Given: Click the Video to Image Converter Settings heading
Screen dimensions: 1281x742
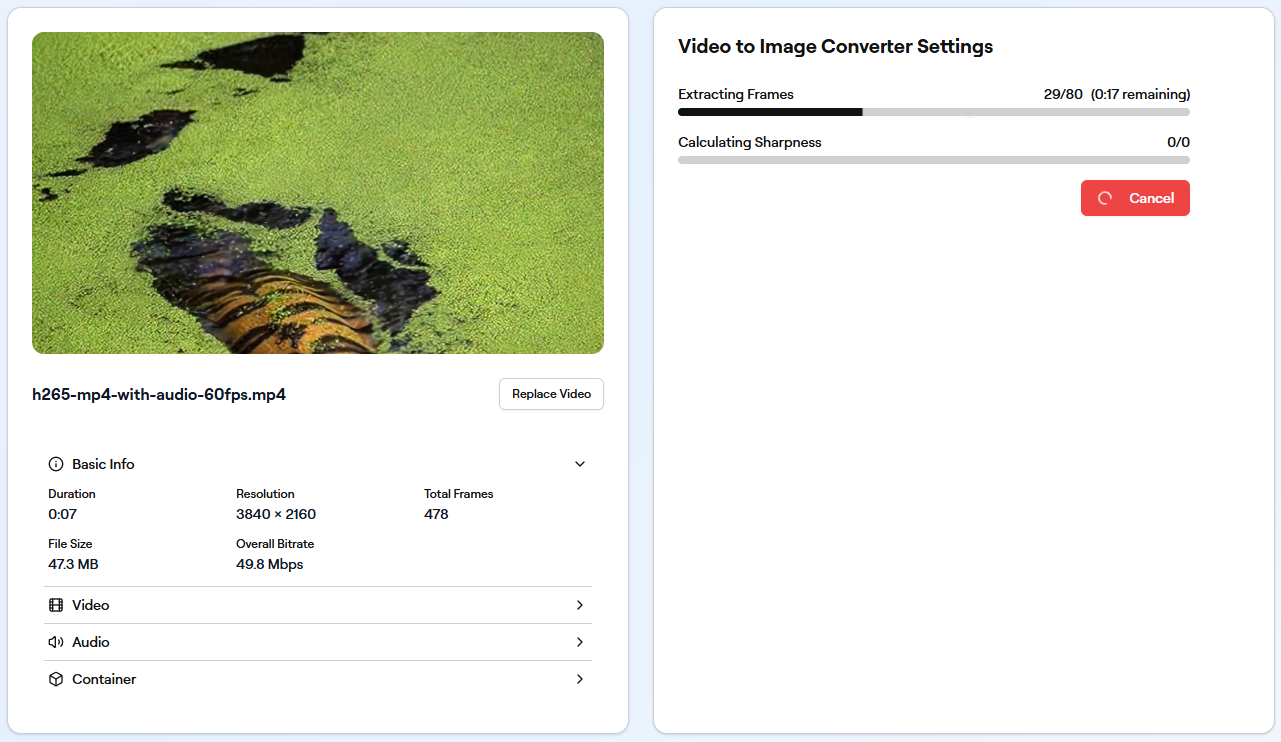Looking at the screenshot, I should 835,46.
